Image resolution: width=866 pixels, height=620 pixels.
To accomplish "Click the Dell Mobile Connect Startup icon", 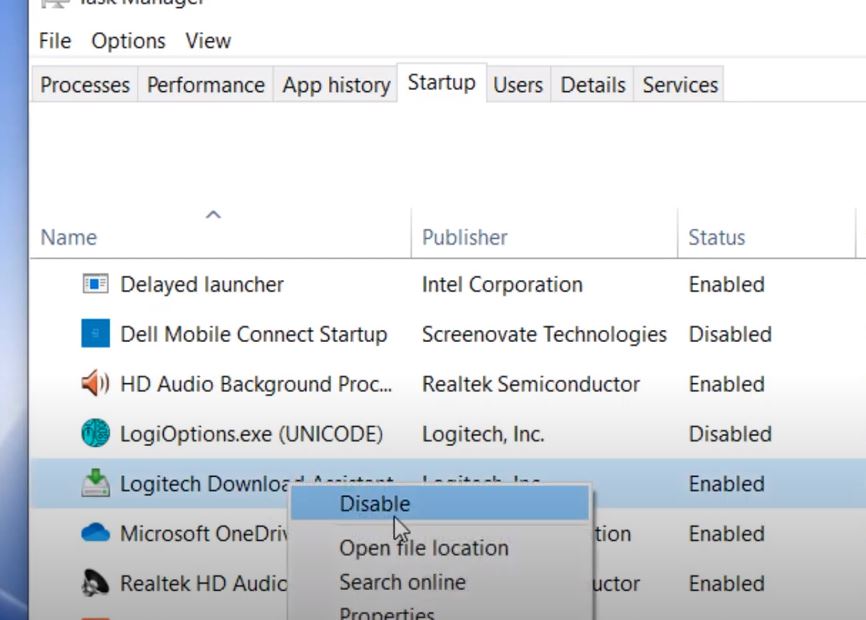I will point(96,333).
